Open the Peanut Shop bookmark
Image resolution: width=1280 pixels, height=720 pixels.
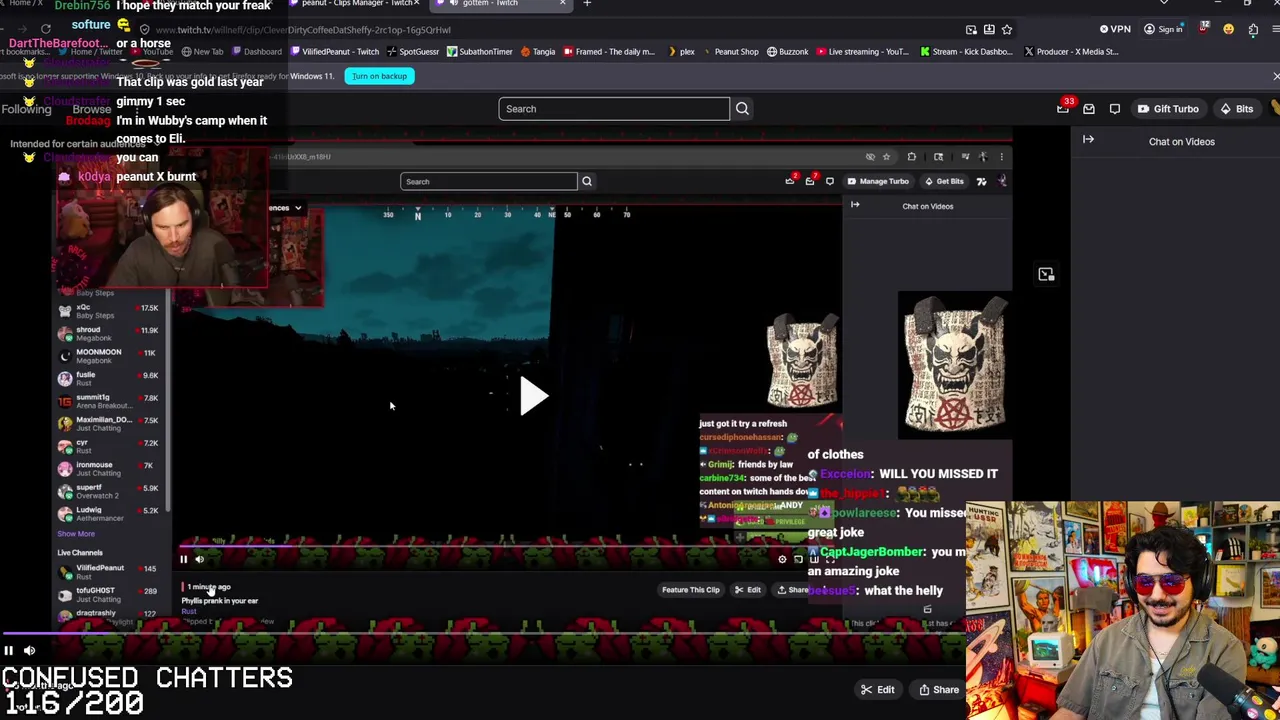730,52
